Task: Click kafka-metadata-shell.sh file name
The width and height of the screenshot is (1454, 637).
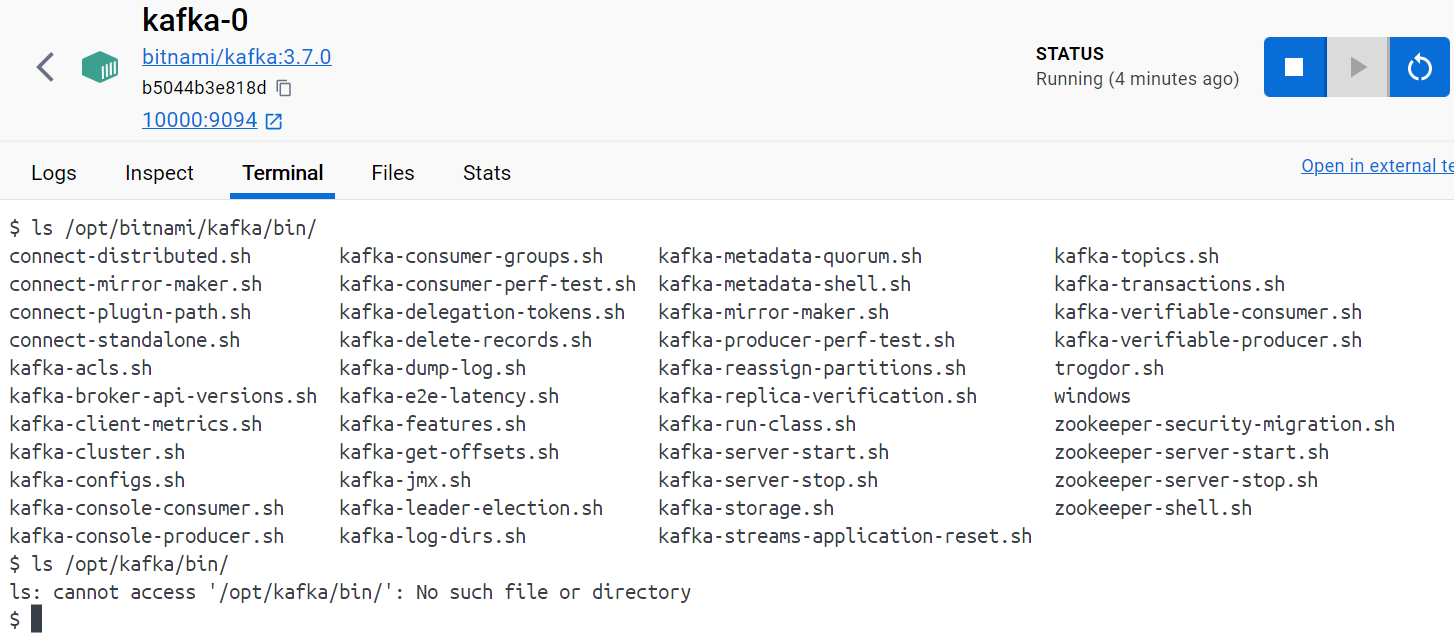Action: click(785, 284)
